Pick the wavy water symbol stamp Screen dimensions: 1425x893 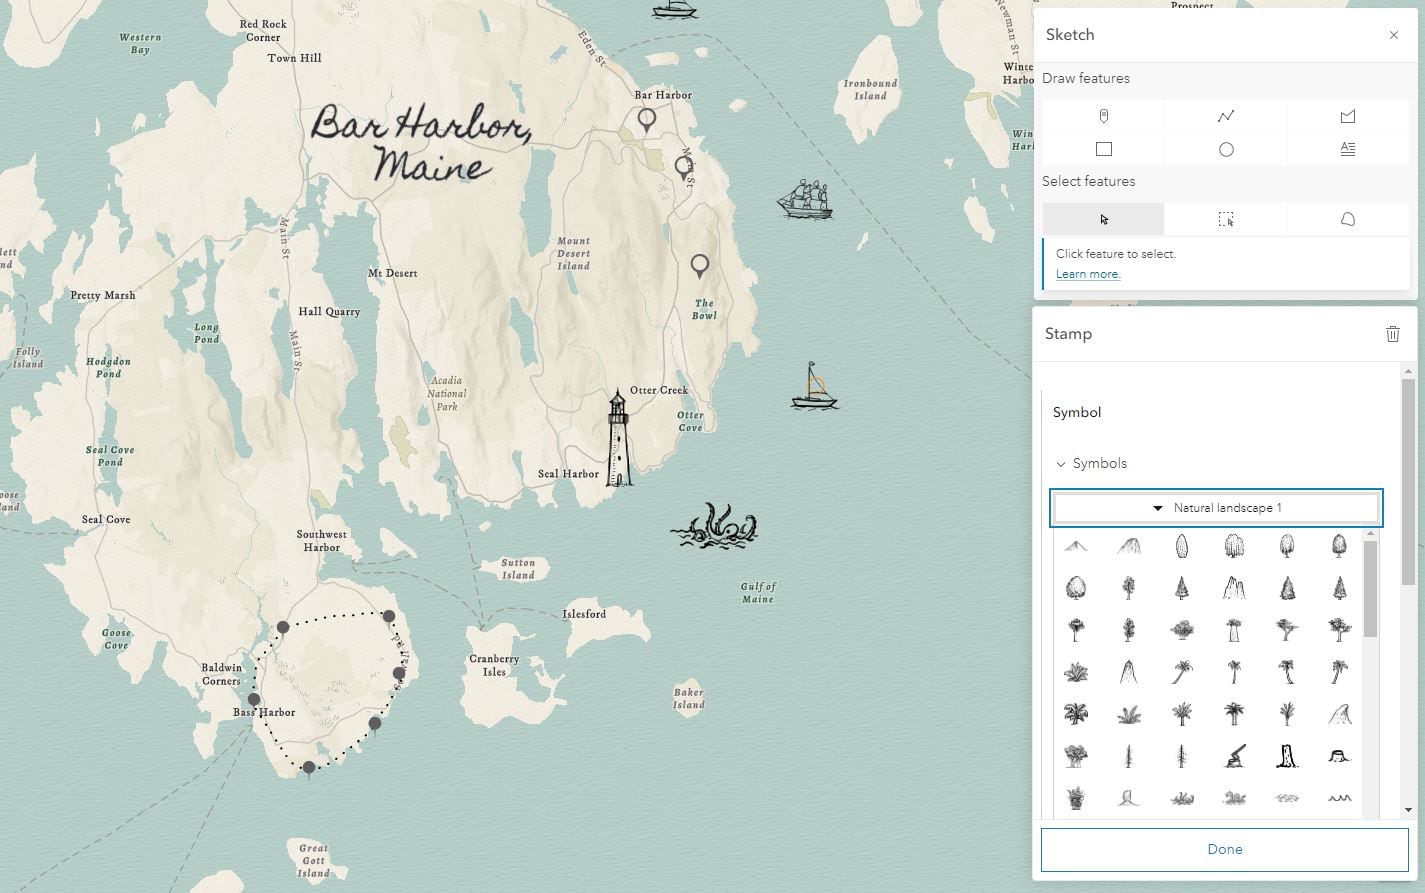coord(1340,798)
